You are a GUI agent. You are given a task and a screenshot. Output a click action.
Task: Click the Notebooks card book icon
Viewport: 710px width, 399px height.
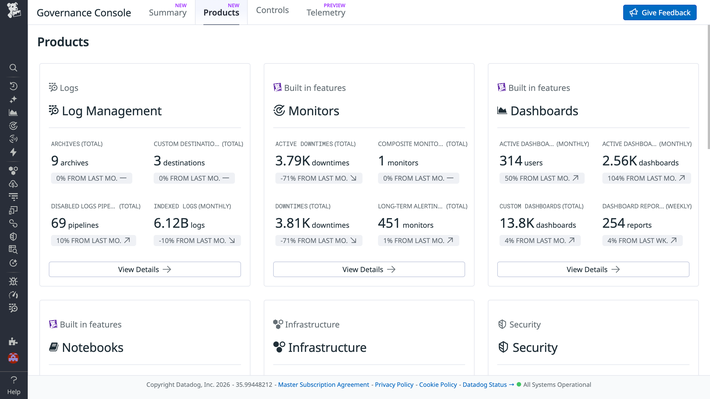tap(53, 347)
